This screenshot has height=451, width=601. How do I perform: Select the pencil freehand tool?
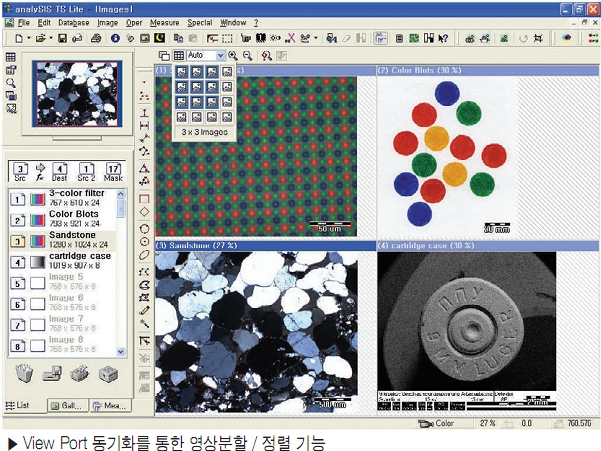145,311
